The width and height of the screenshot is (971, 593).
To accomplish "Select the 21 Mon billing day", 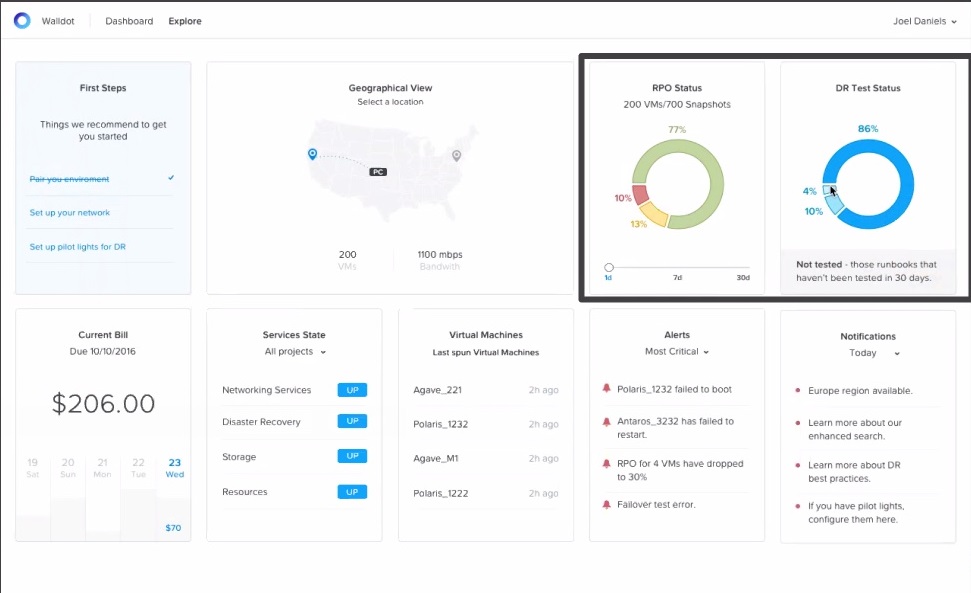I will tap(102, 468).
